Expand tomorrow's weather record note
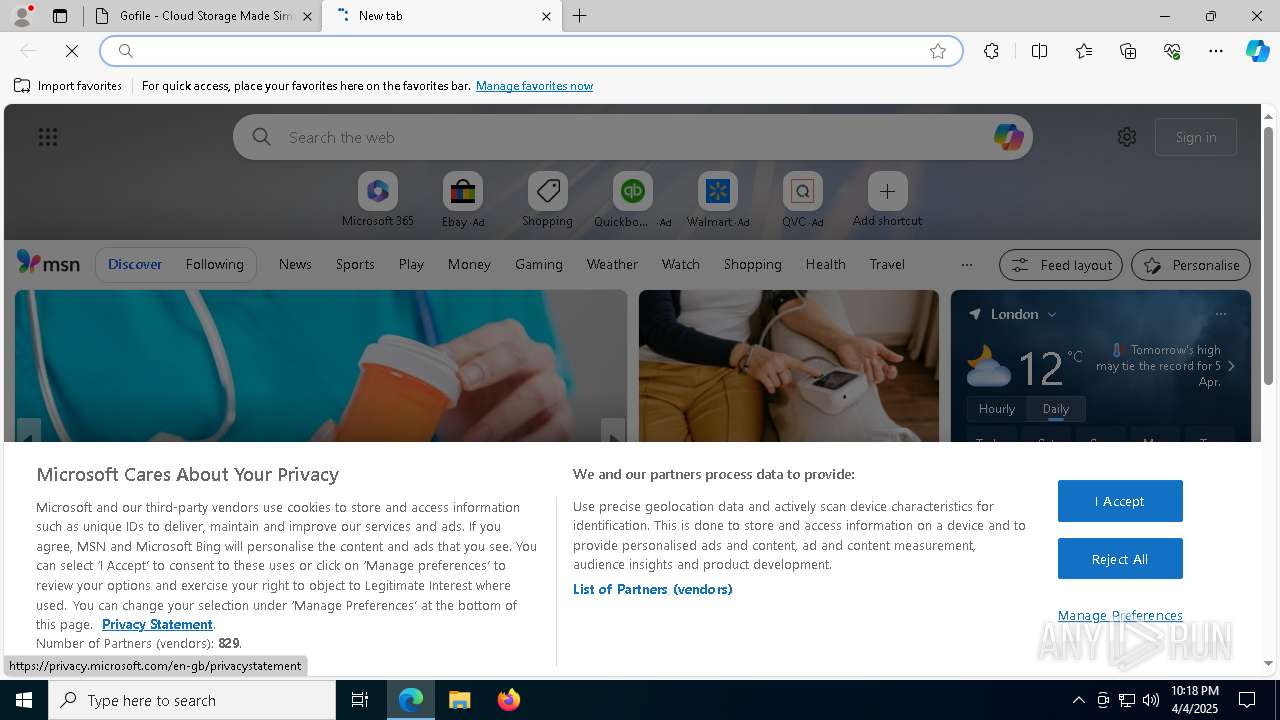 click(x=1231, y=366)
